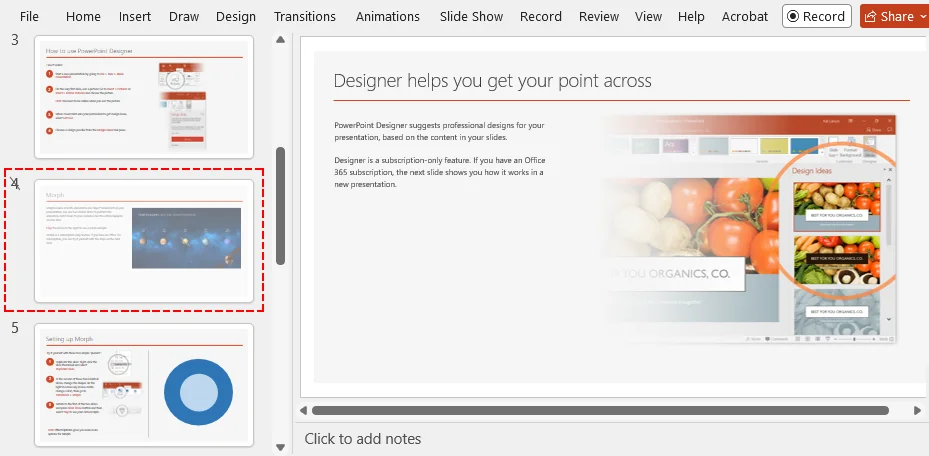The height and width of the screenshot is (456, 929).
Task: Click the Share button
Action: [x=894, y=17]
